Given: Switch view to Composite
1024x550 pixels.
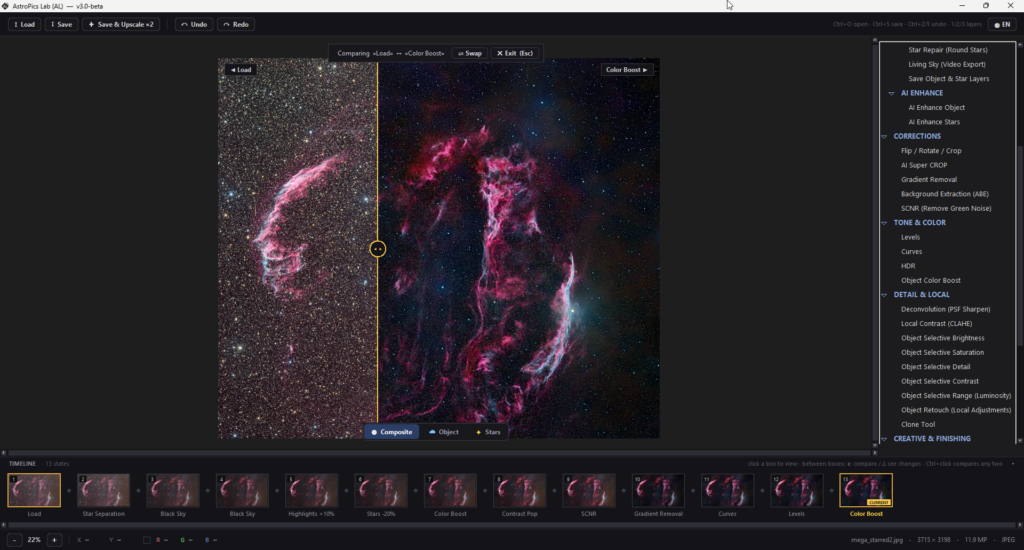Looking at the screenshot, I should [x=392, y=432].
